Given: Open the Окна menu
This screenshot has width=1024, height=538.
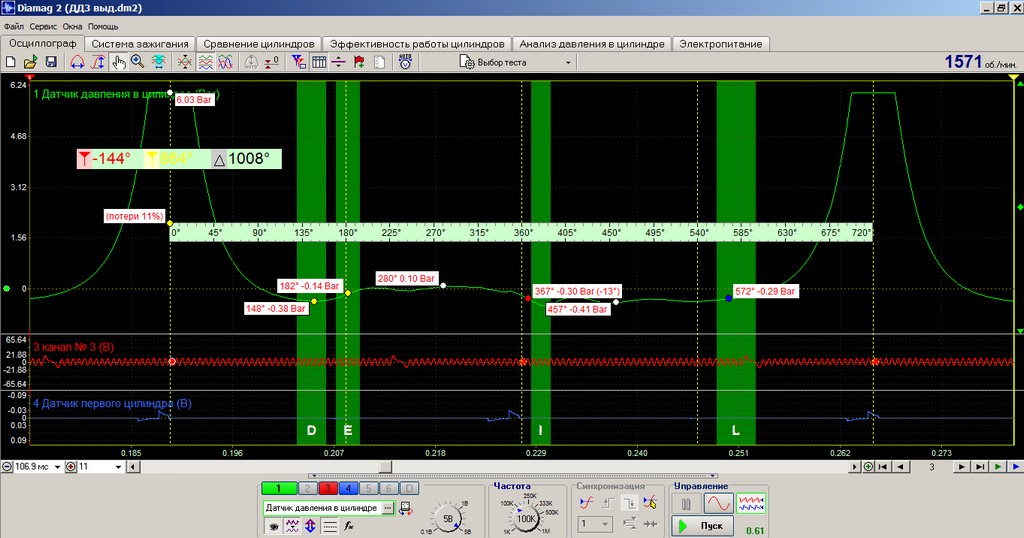Looking at the screenshot, I should click(x=72, y=27).
